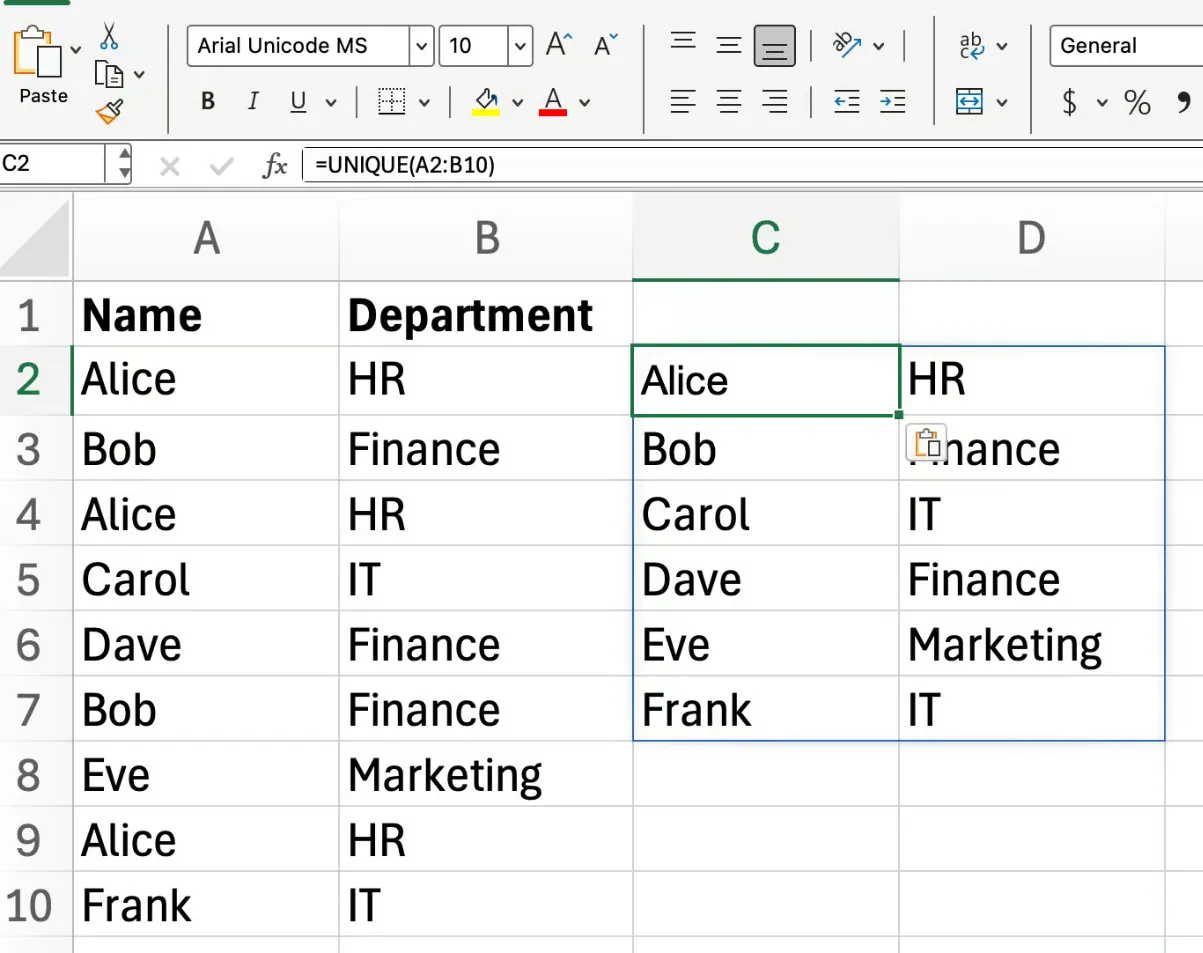Apply italic formatting
This screenshot has width=1203, height=953.
(x=252, y=101)
